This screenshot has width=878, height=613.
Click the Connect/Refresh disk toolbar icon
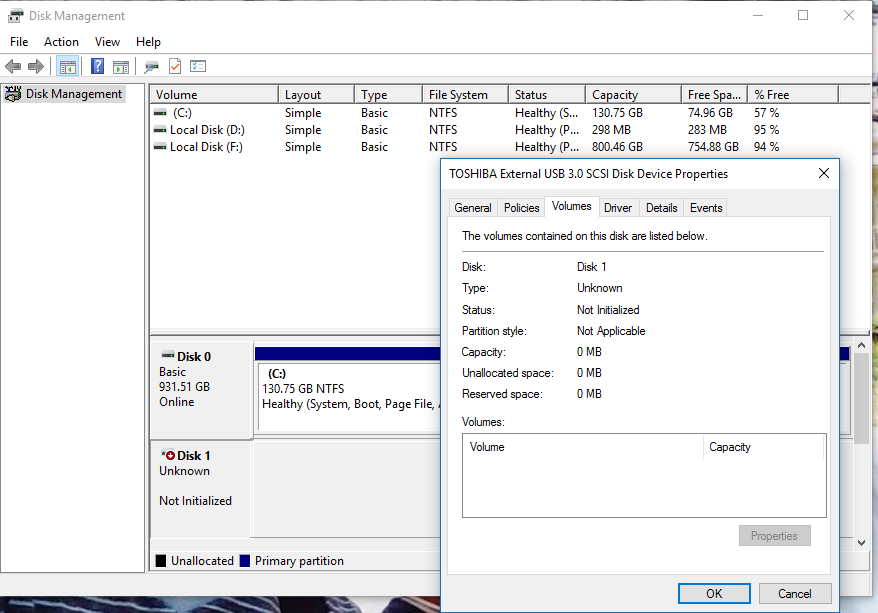(x=151, y=67)
